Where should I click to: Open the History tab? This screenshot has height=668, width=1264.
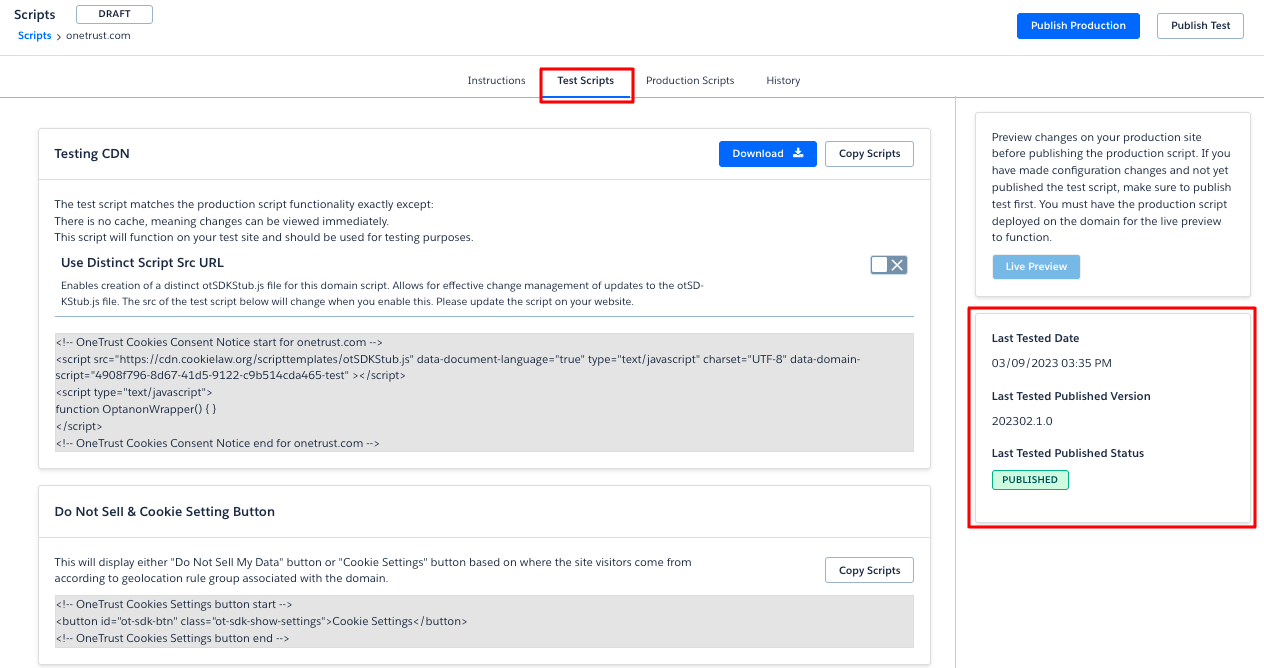coord(782,81)
